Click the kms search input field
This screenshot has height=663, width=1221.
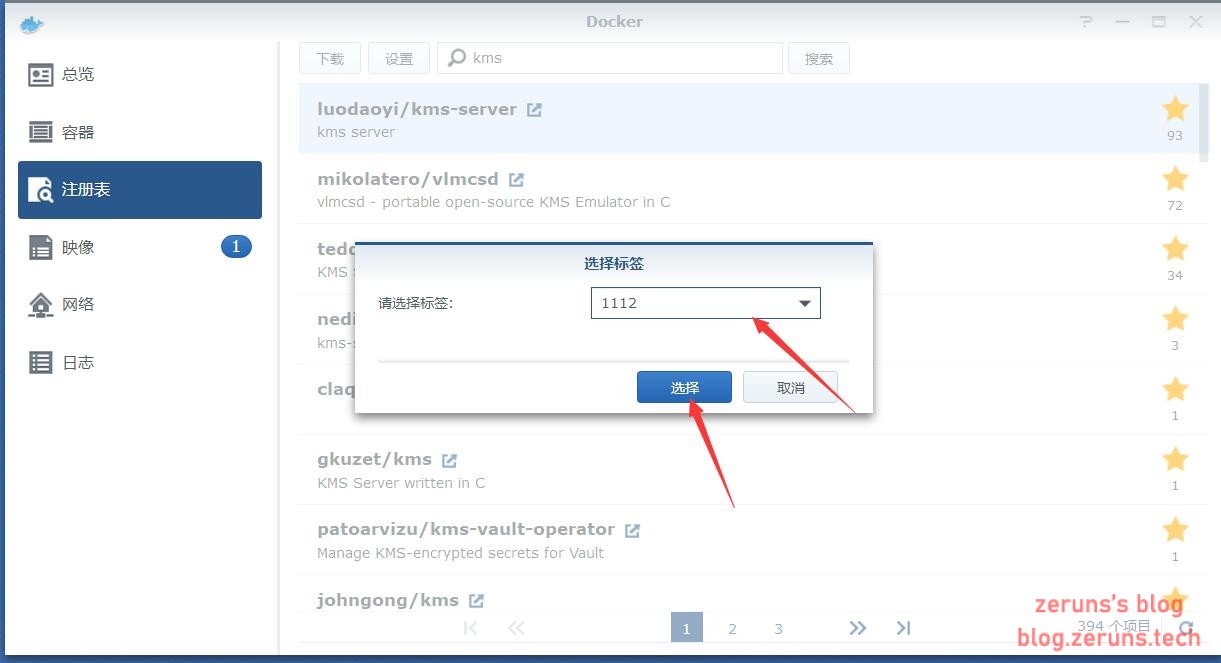point(610,58)
